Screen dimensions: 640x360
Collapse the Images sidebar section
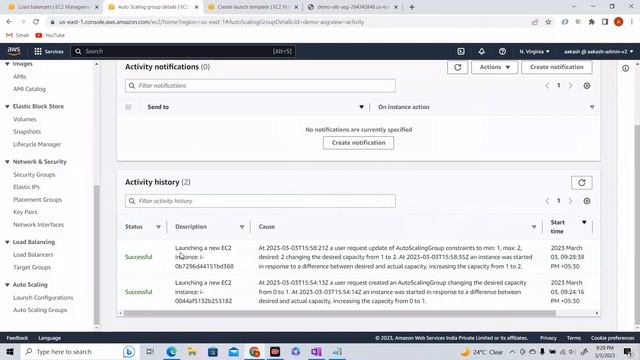tap(7, 64)
